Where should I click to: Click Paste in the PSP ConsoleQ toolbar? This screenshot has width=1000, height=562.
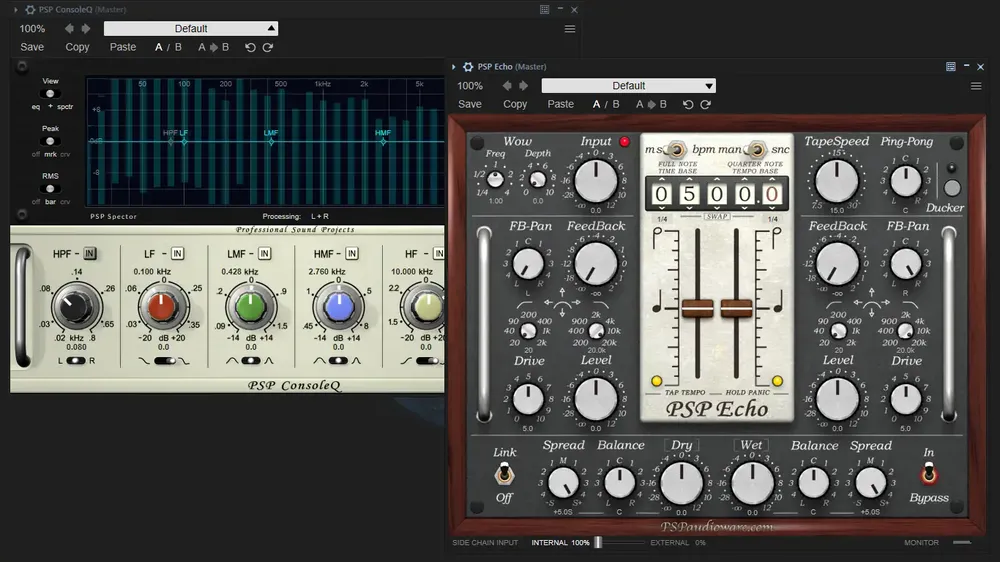123,47
